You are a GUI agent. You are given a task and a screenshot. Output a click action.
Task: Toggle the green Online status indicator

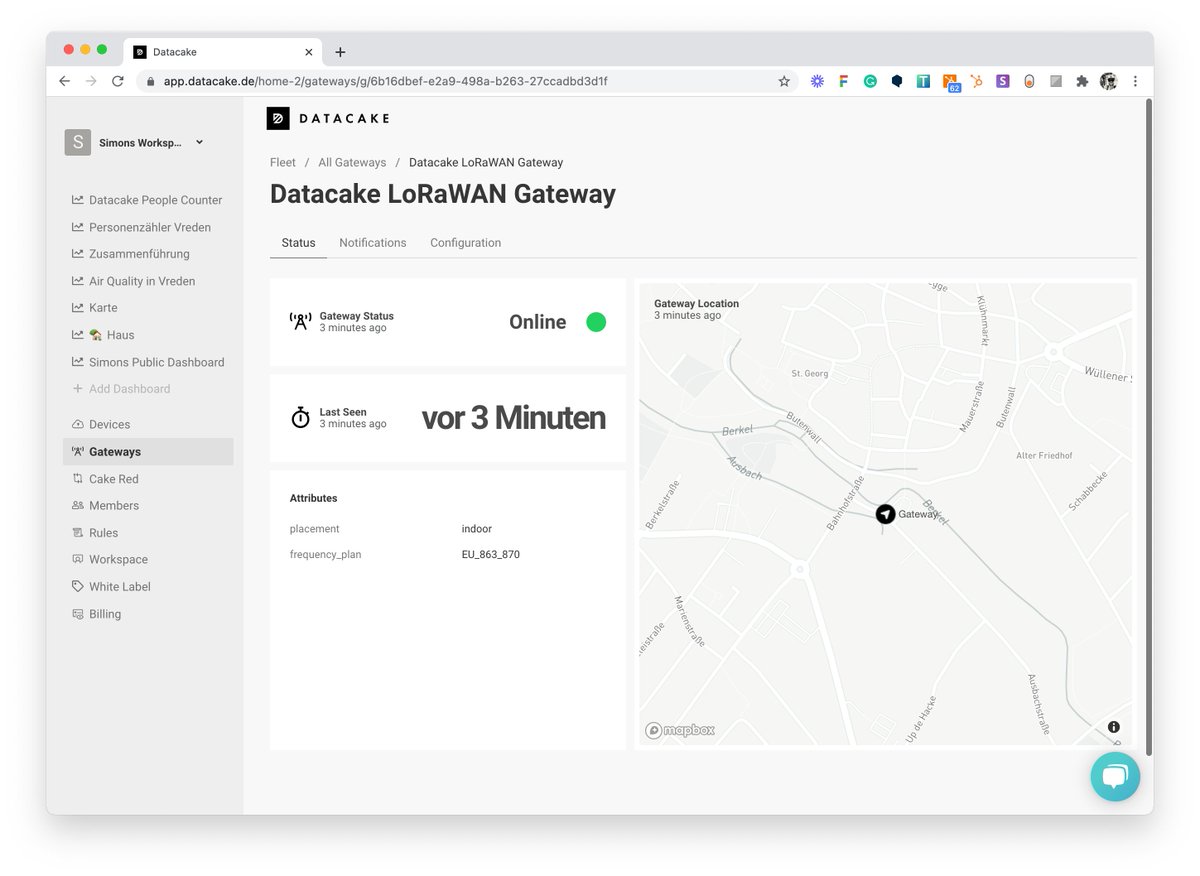(x=596, y=322)
